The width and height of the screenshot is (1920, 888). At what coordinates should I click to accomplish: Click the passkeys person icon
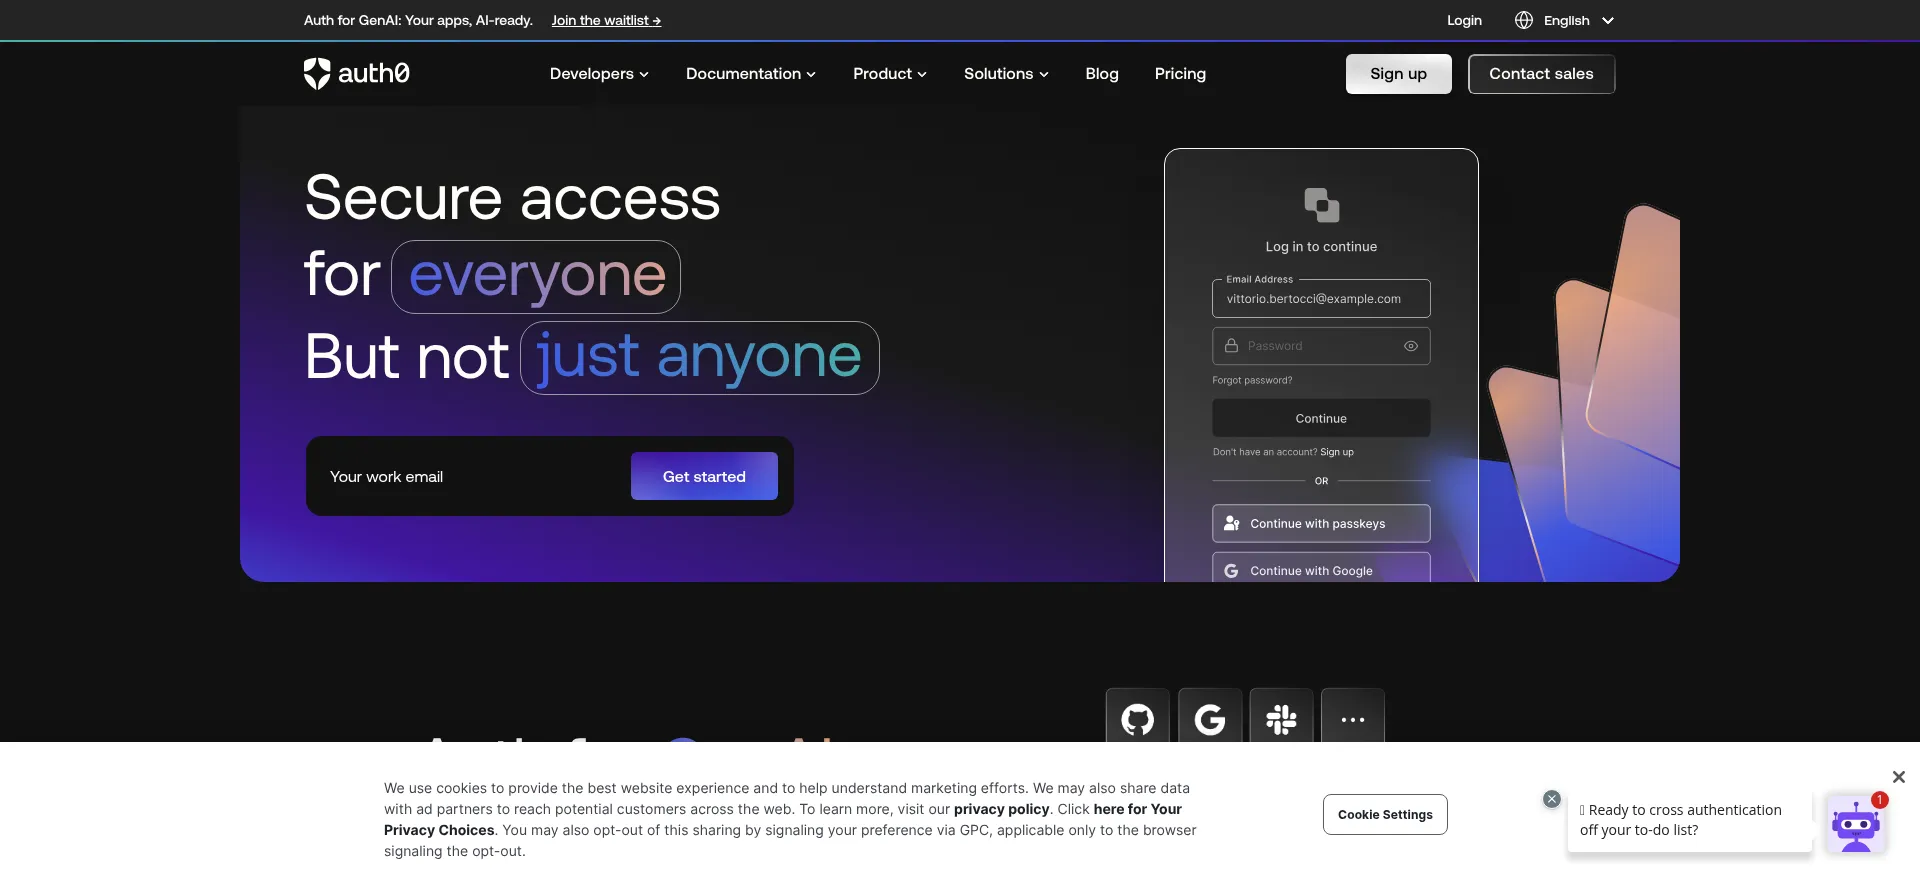coord(1232,523)
